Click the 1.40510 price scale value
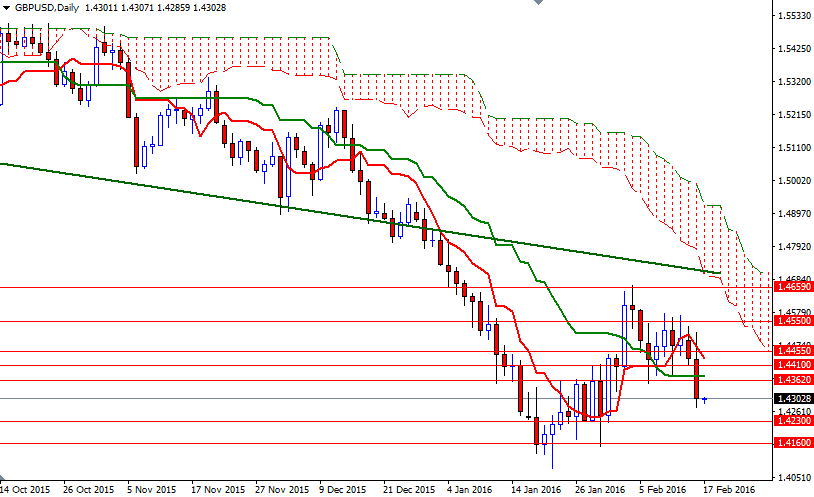 [794, 477]
